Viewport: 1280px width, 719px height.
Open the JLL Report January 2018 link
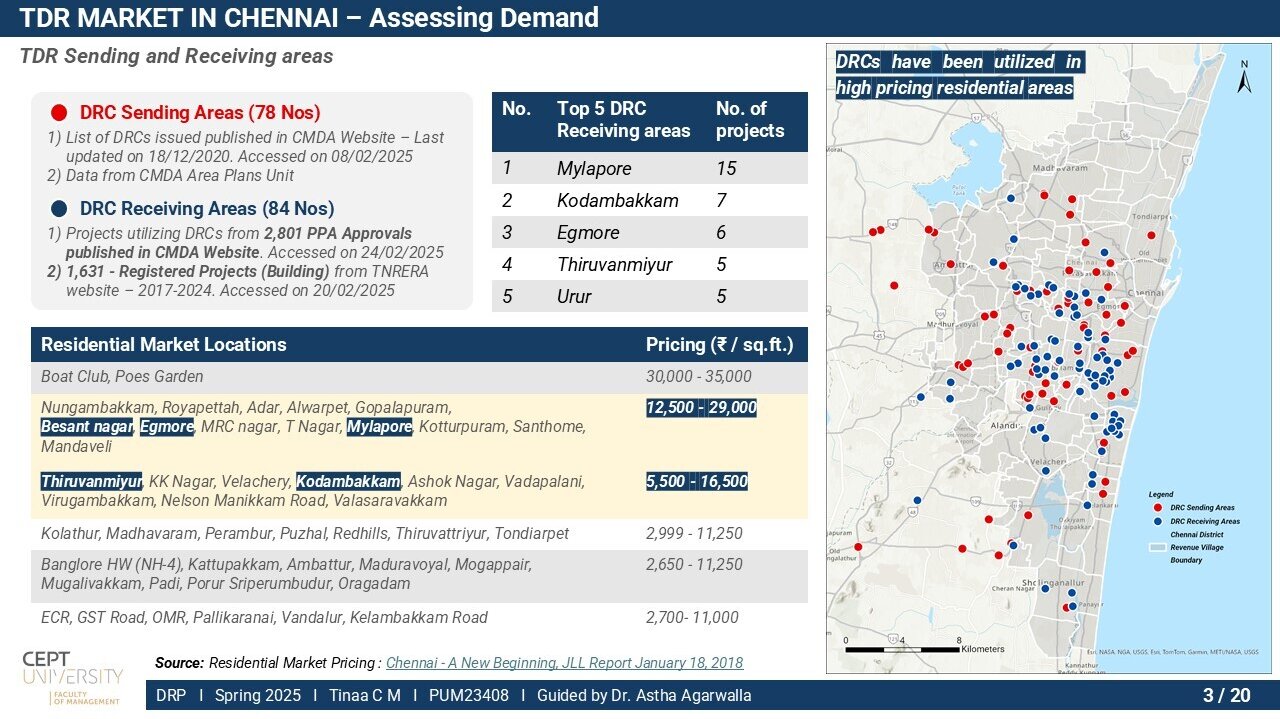pos(564,663)
